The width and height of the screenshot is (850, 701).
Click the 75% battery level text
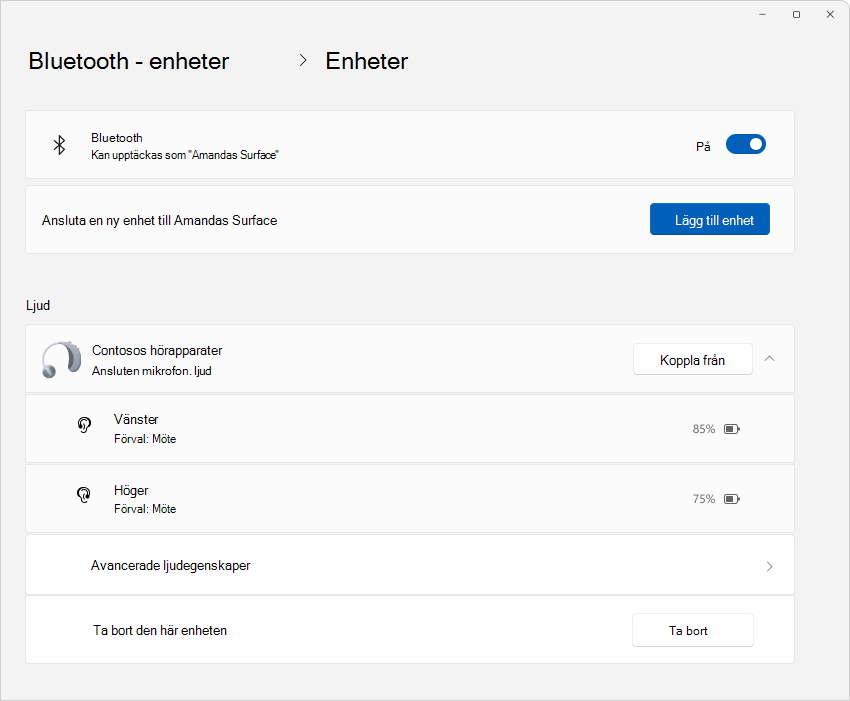point(704,499)
